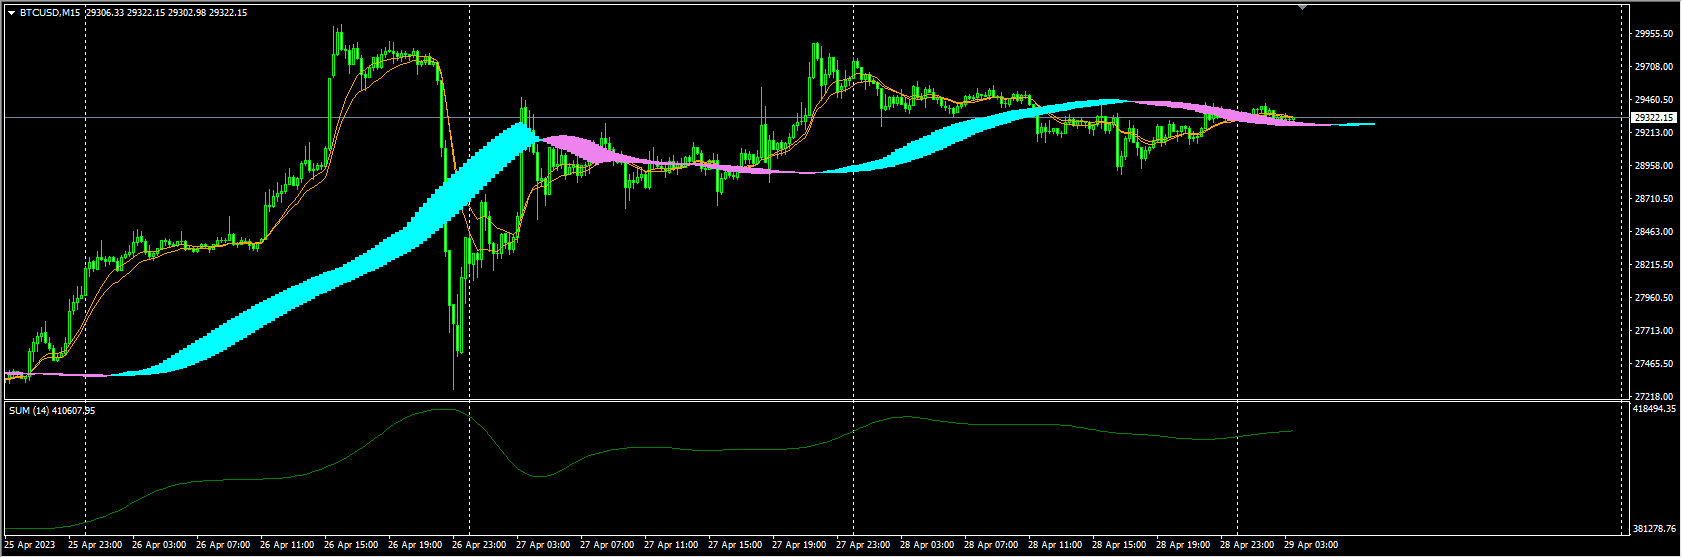
Task: Click price scale value 28958.00
Action: (x=1654, y=165)
